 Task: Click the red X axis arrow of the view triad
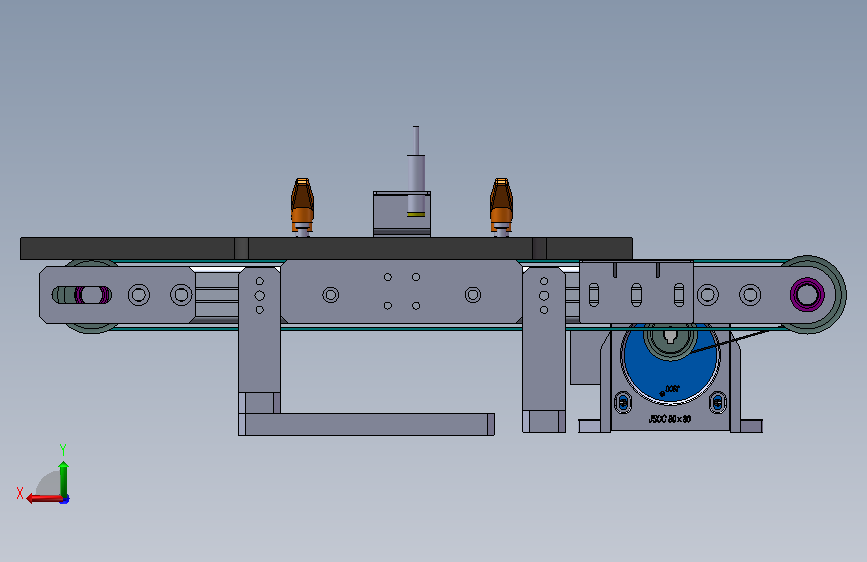pyautogui.click(x=44, y=499)
